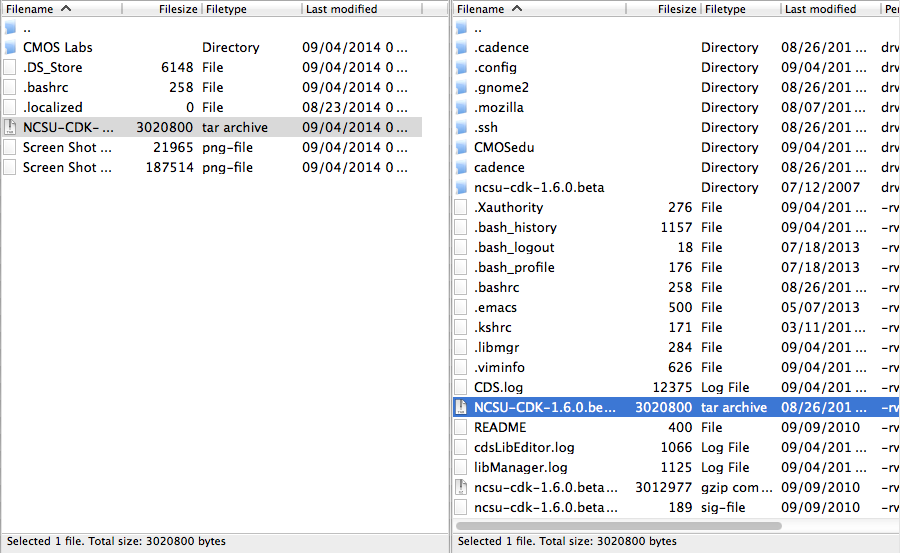Sort remote pane by Last modified header

(829, 9)
